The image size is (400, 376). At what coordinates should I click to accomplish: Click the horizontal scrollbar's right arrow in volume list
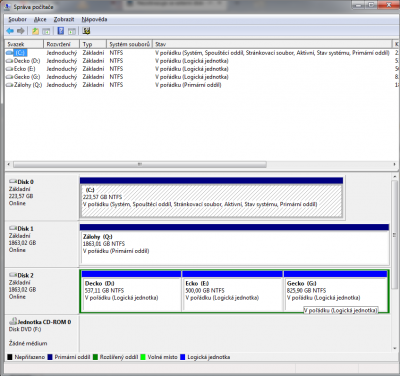click(x=395, y=164)
